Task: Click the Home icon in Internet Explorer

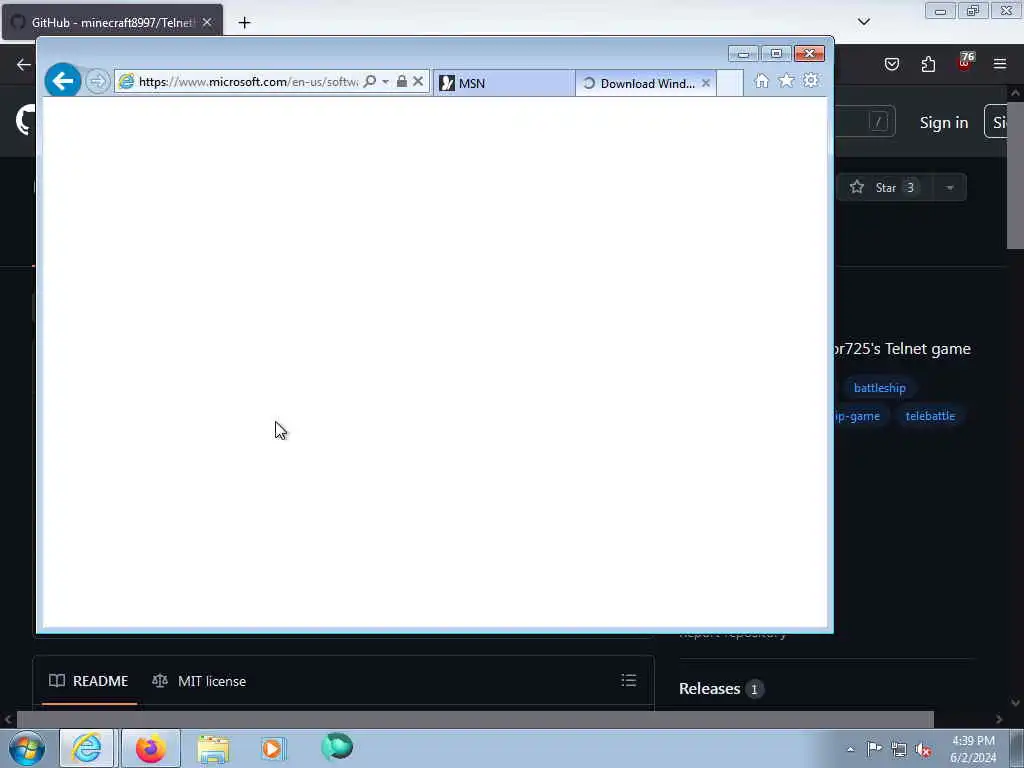Action: (x=761, y=81)
